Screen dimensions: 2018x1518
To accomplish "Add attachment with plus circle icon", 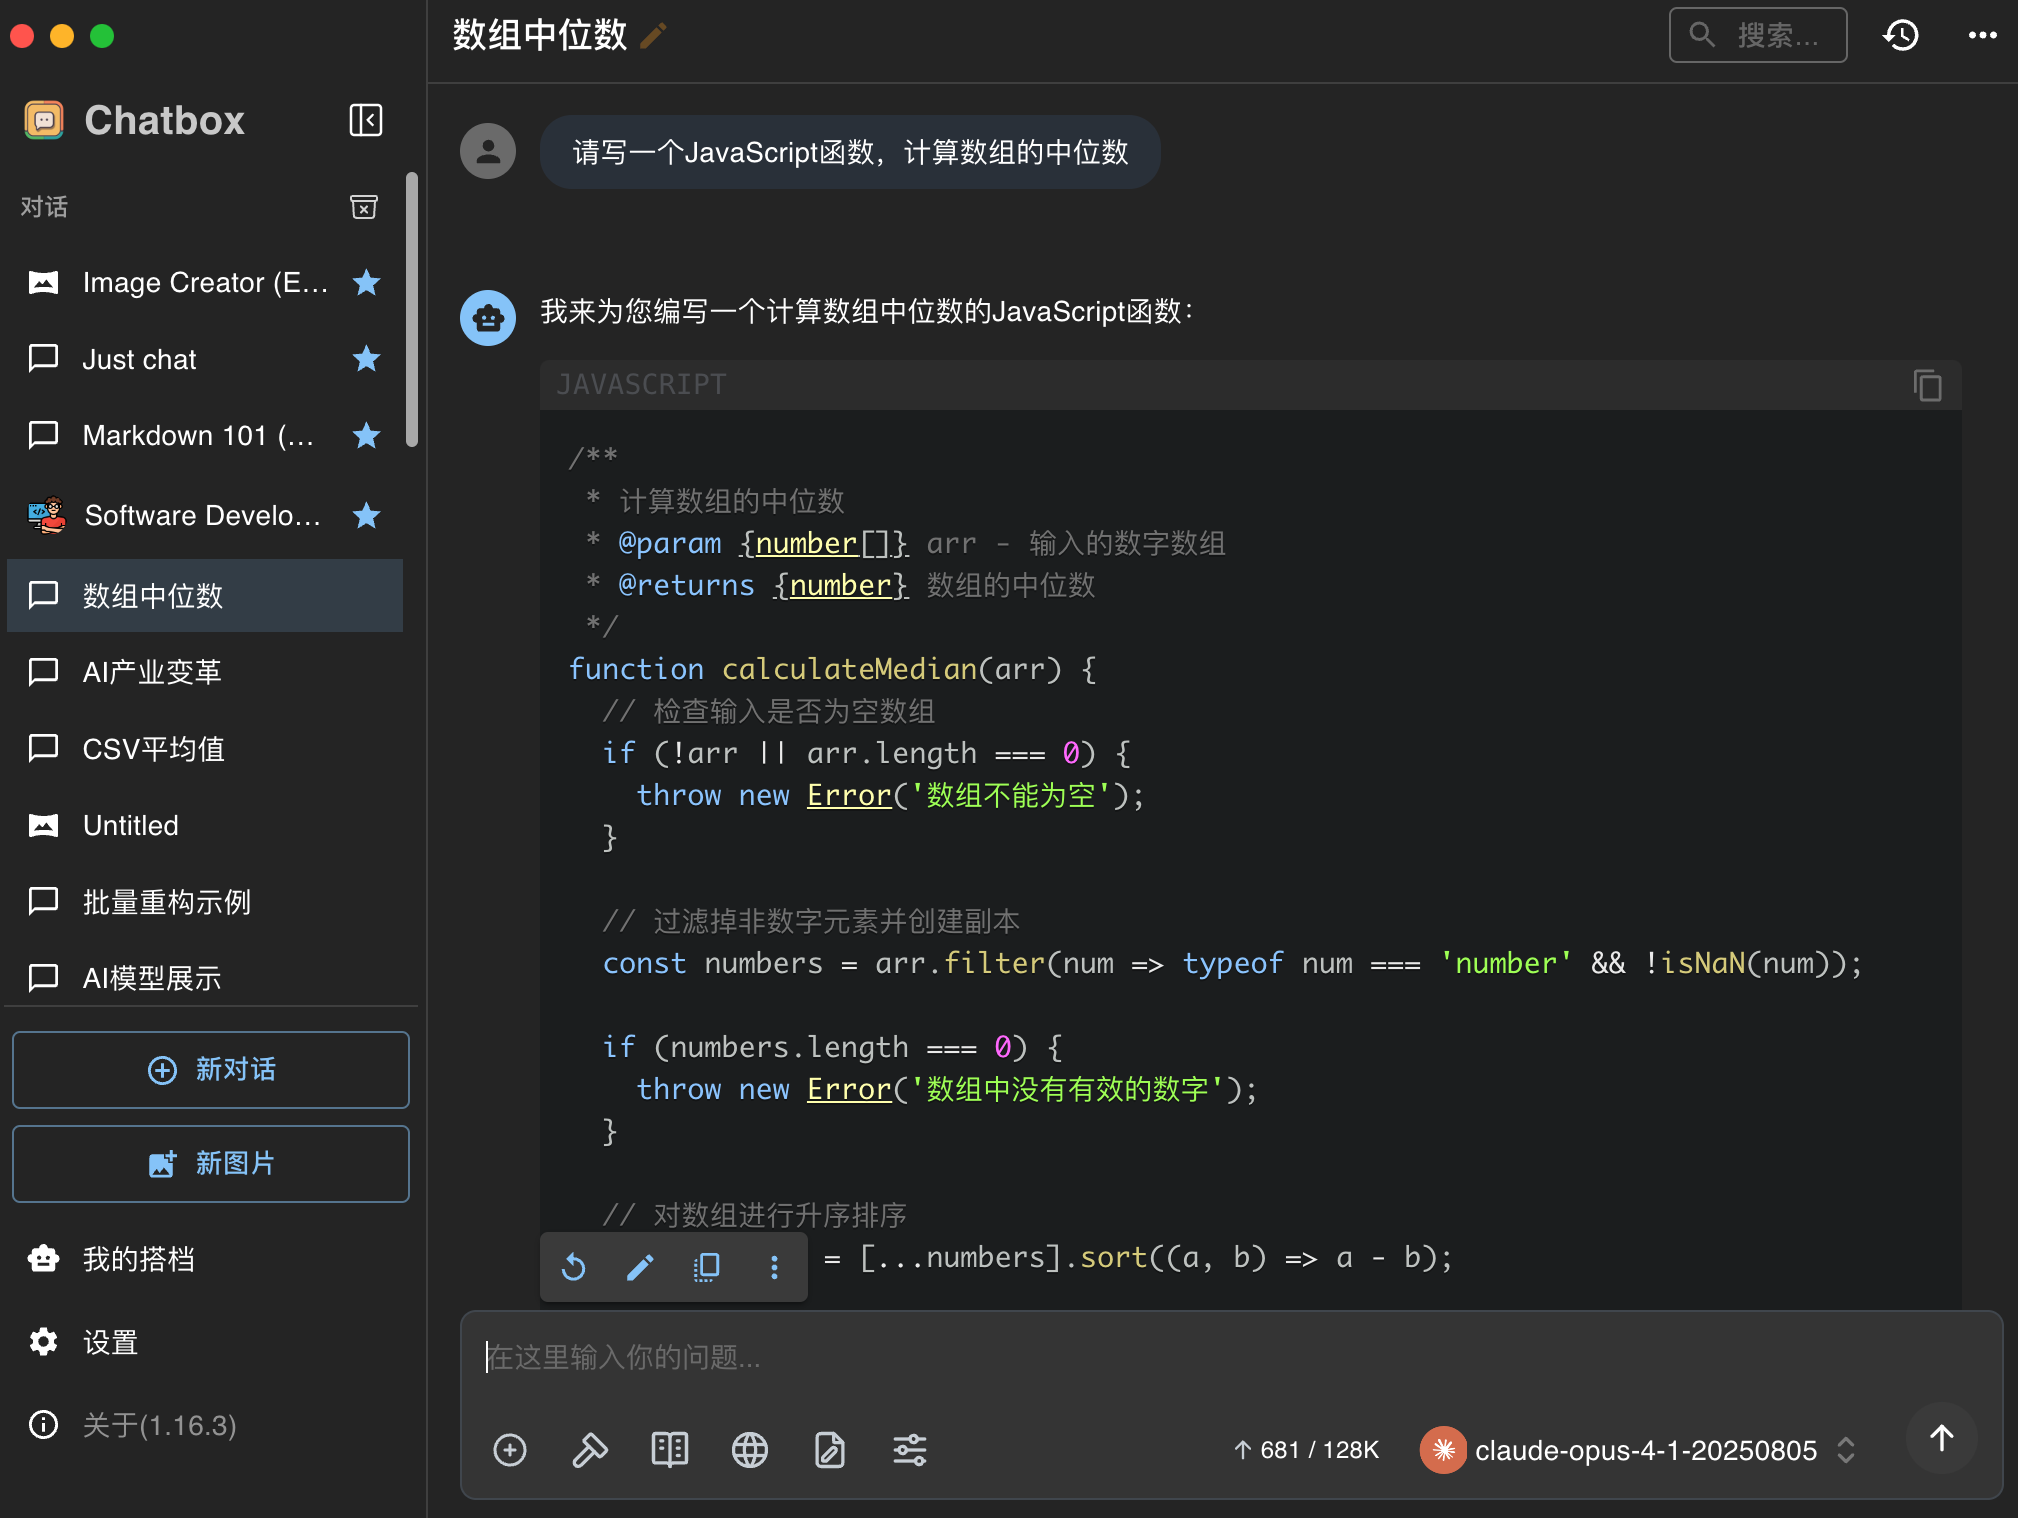I will 510,1450.
